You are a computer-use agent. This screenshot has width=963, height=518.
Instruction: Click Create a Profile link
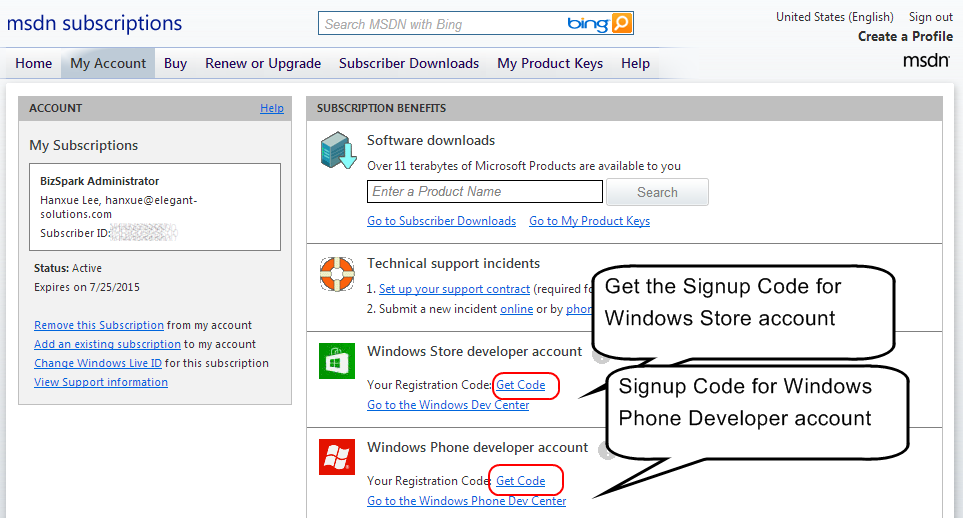coord(905,36)
